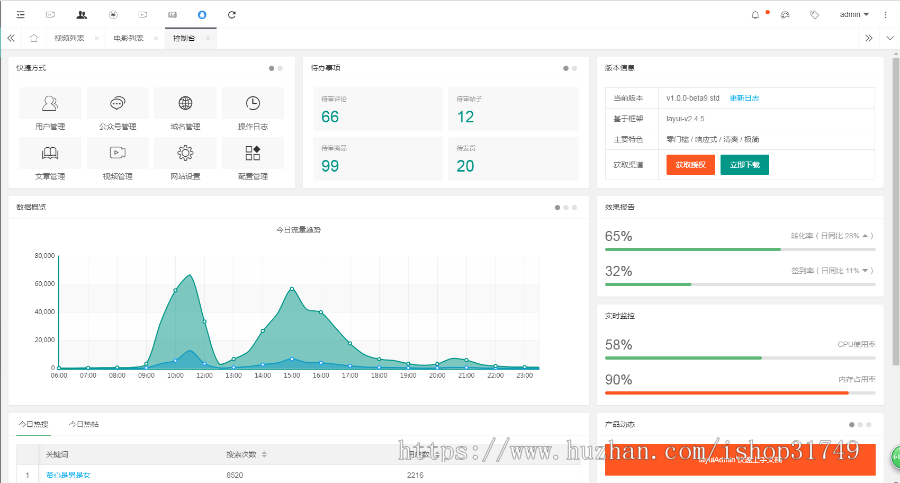This screenshot has width=900, height=483.
Task: Click the tag/note icon in header
Action: click(814, 15)
